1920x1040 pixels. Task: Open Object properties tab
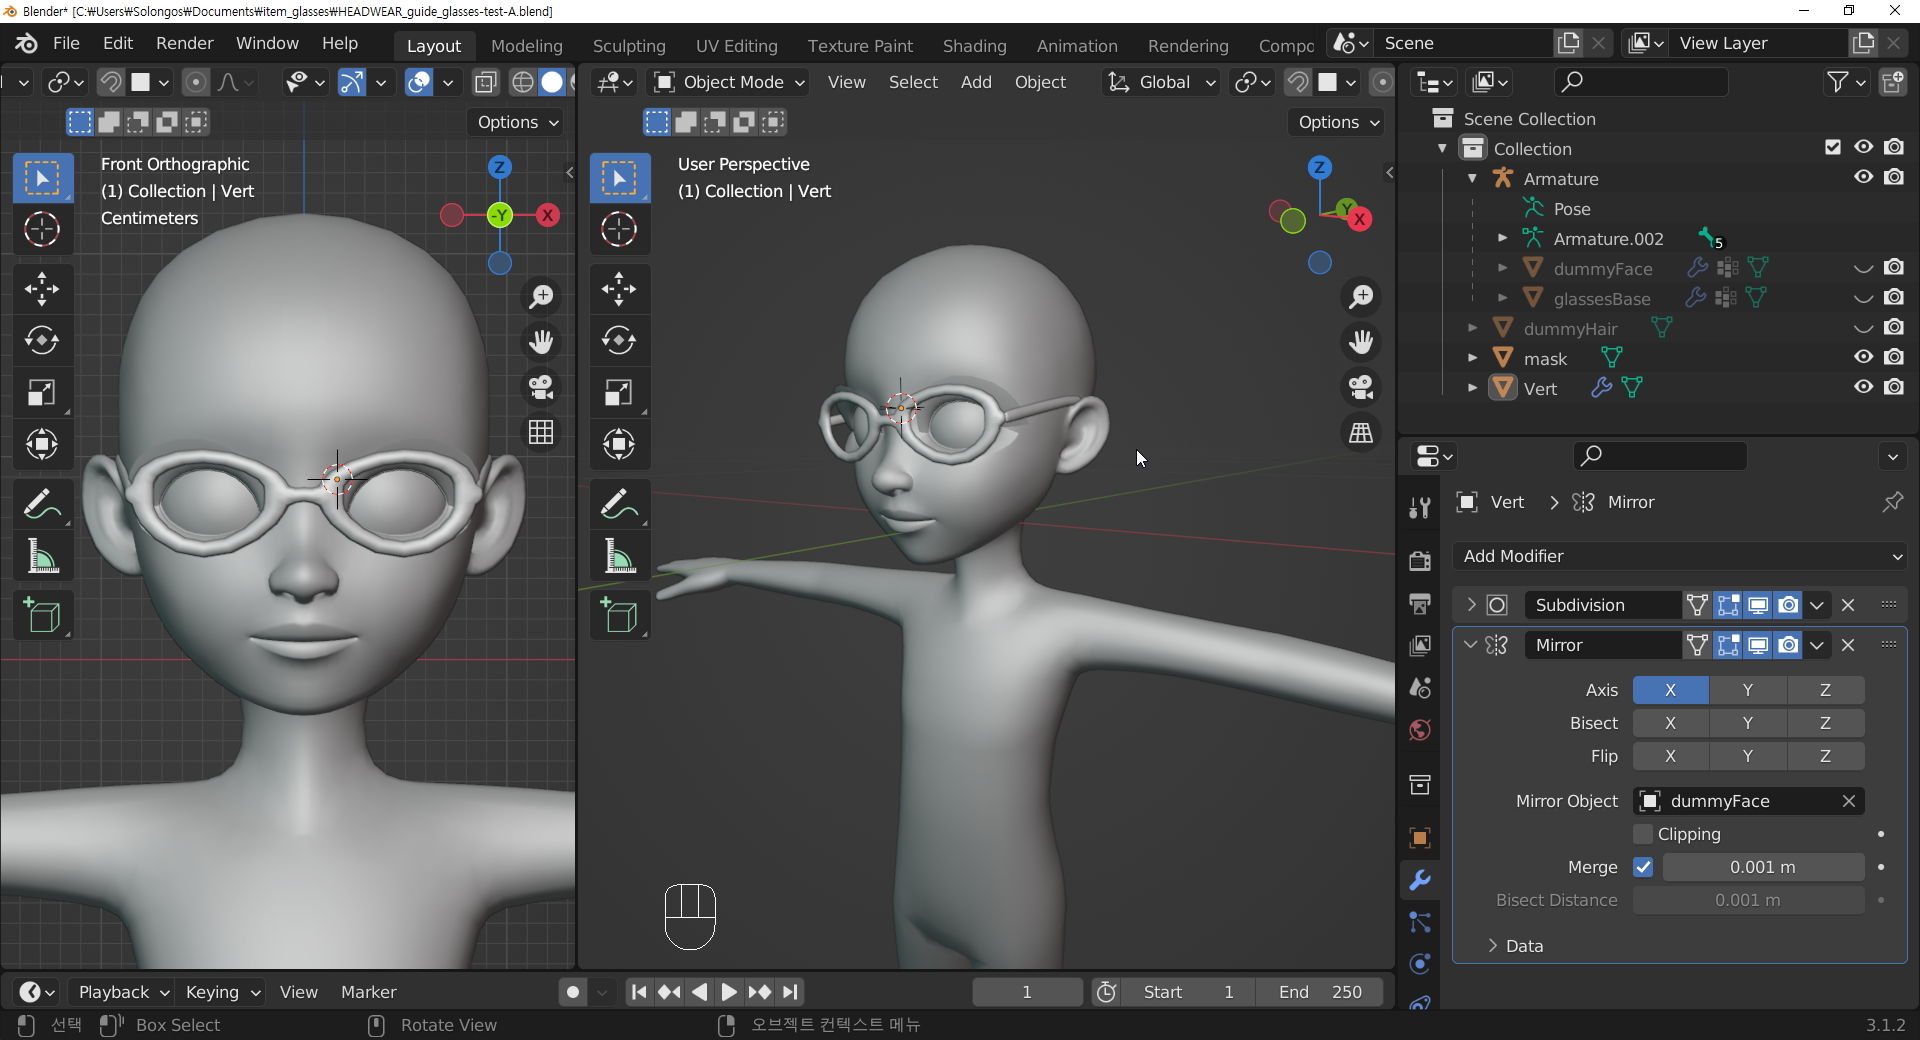pyautogui.click(x=1420, y=838)
